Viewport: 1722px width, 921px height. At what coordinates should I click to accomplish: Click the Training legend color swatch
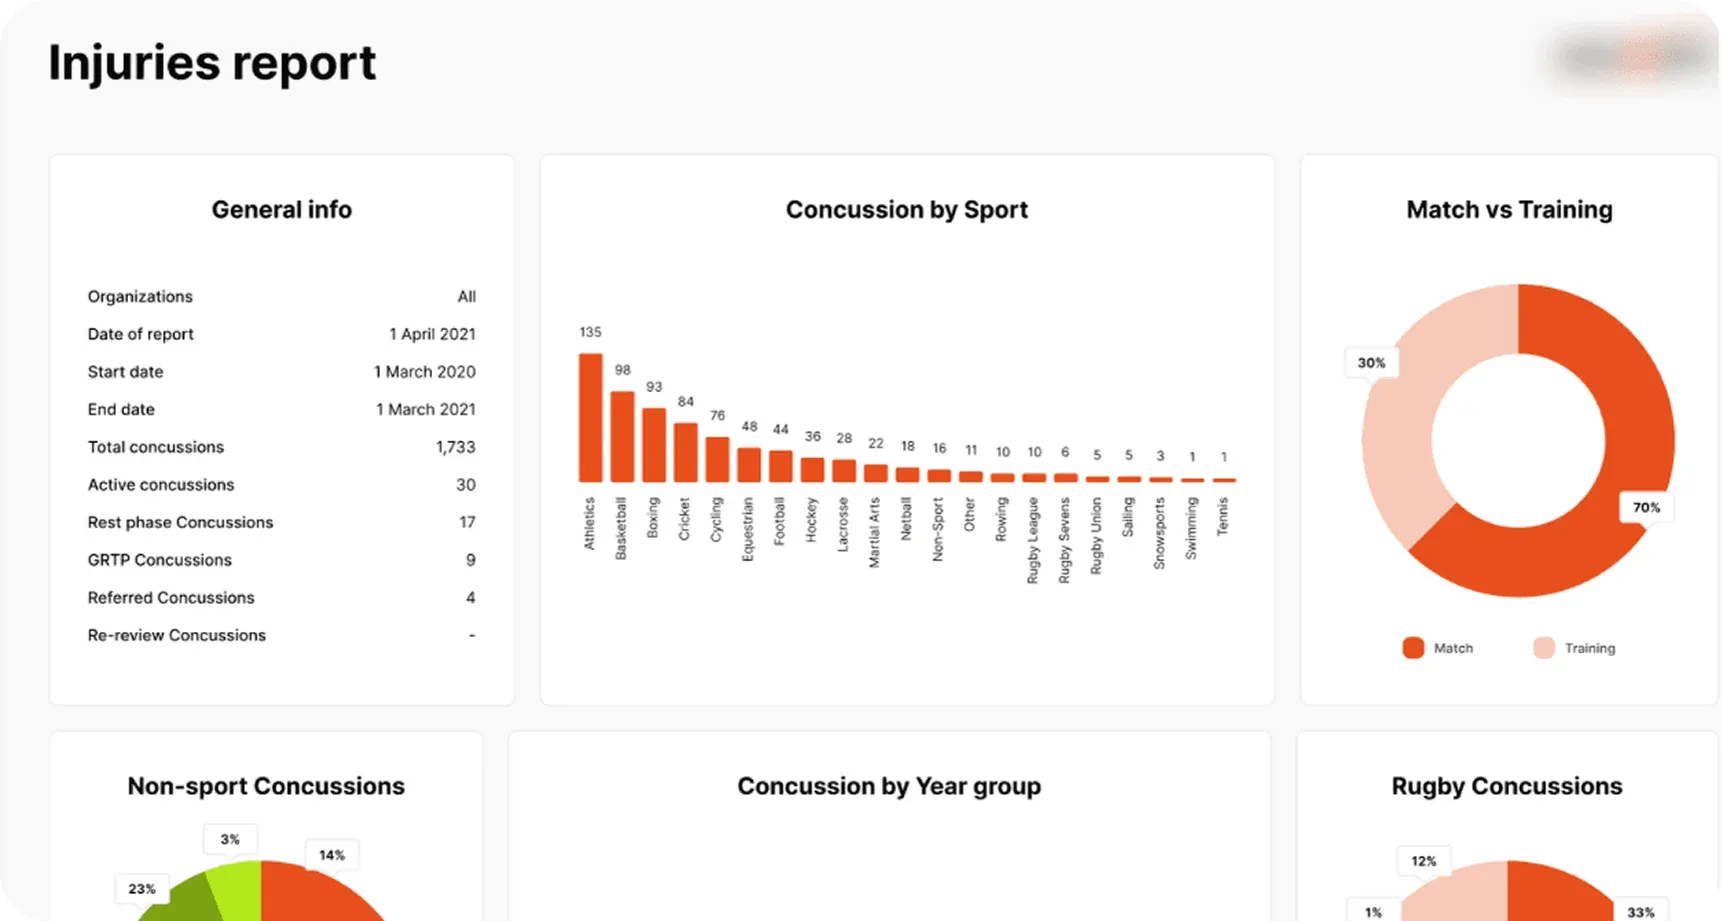(x=1543, y=648)
